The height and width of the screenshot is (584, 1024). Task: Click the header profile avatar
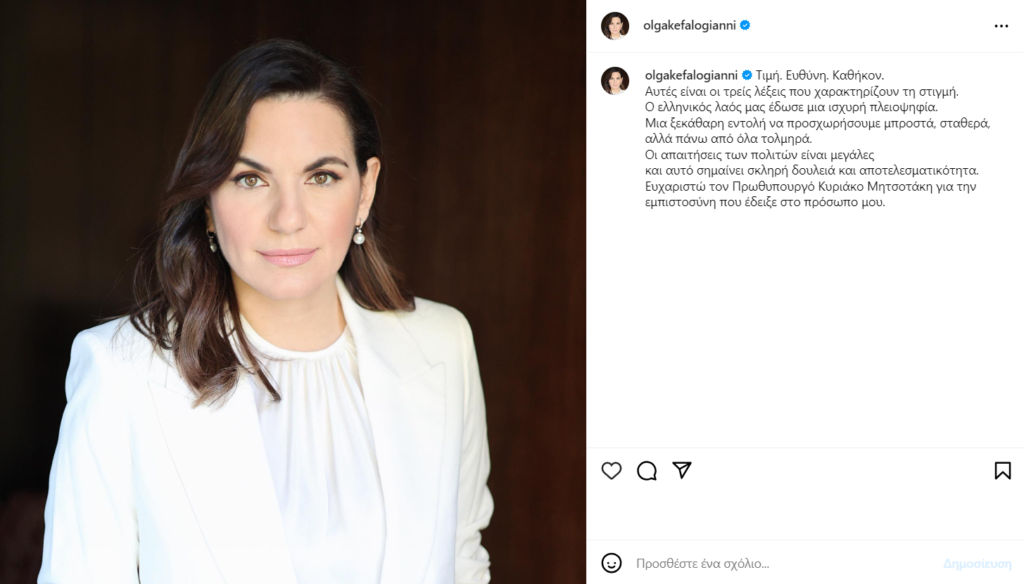(615, 25)
